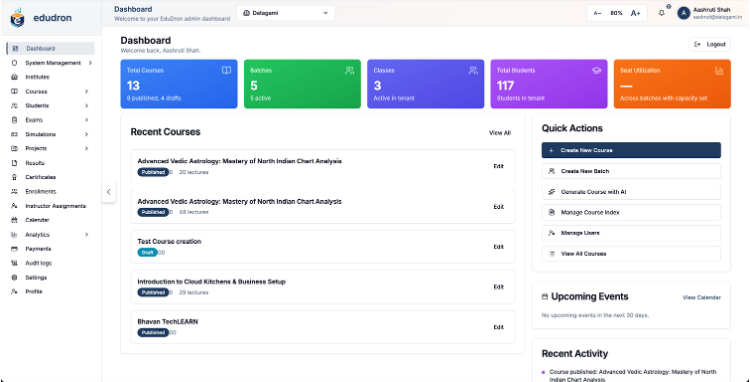Click the Results document icon
The height and width of the screenshot is (382, 750).
tap(14, 163)
